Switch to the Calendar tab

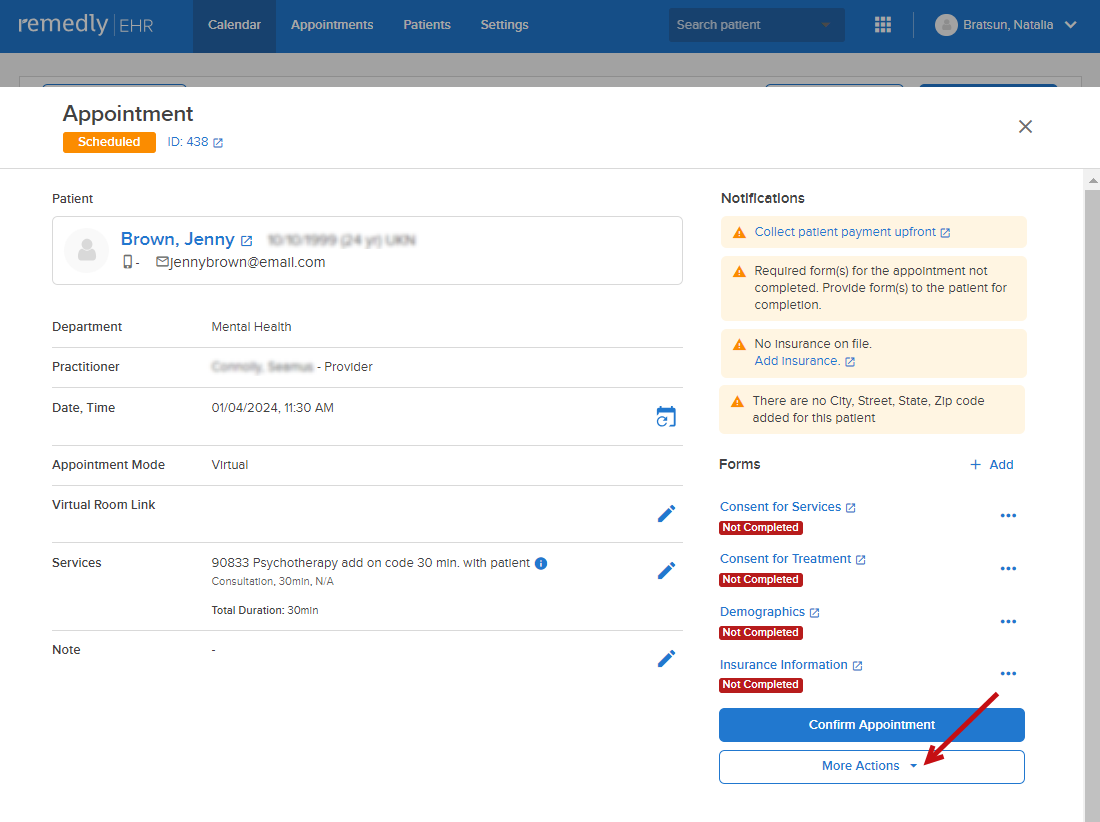(234, 25)
